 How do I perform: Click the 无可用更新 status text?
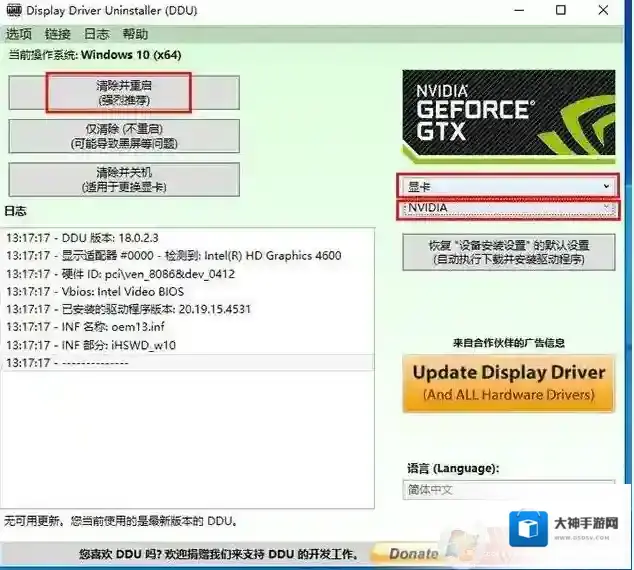120,521
